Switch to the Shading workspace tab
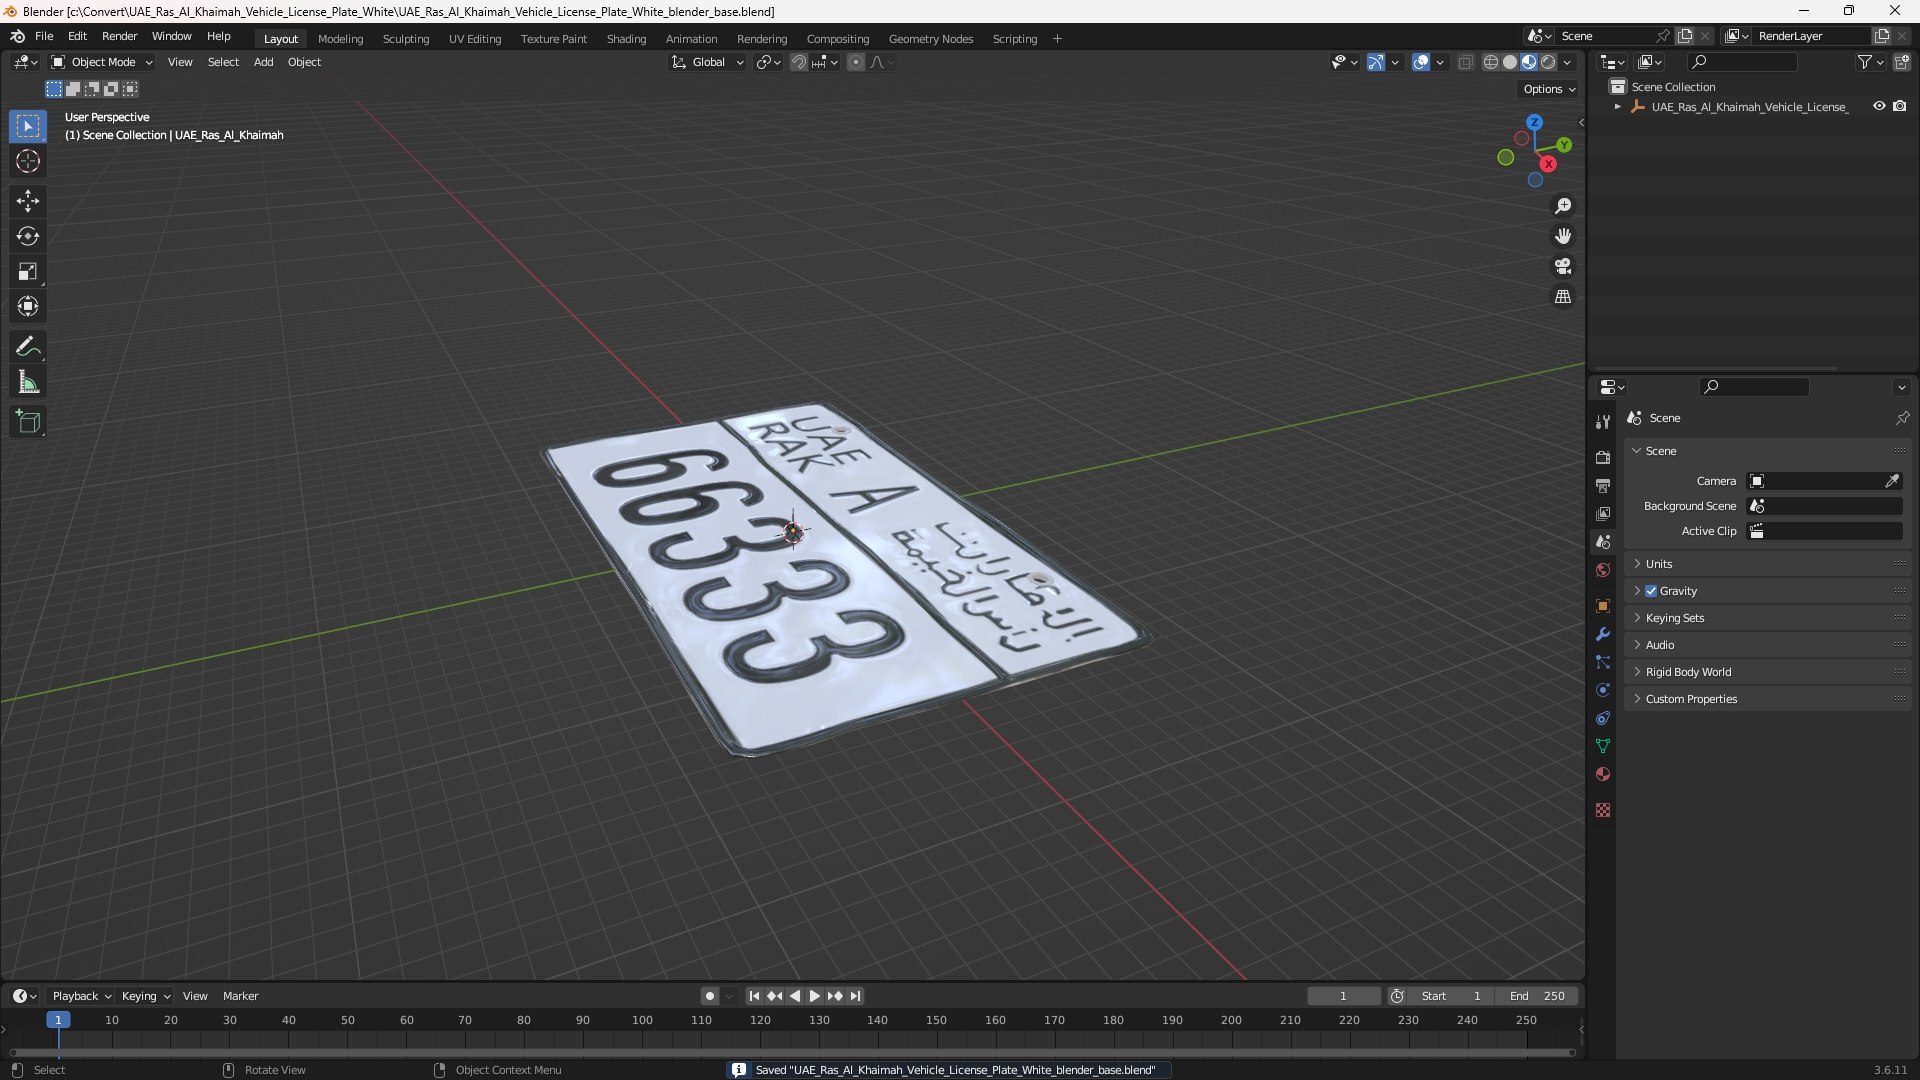The image size is (1920, 1080). pos(626,39)
